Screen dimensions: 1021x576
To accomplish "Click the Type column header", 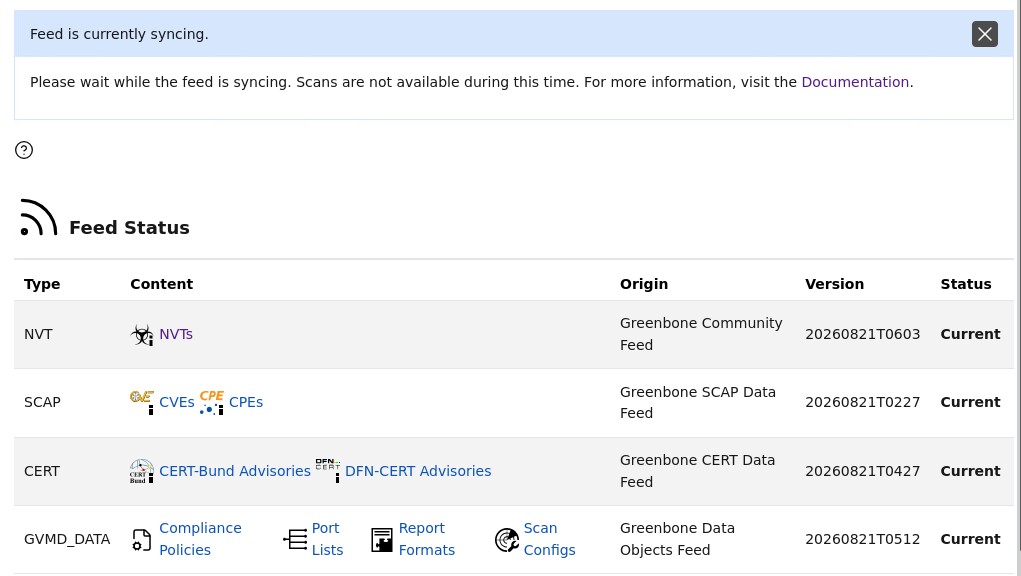I will tap(42, 284).
